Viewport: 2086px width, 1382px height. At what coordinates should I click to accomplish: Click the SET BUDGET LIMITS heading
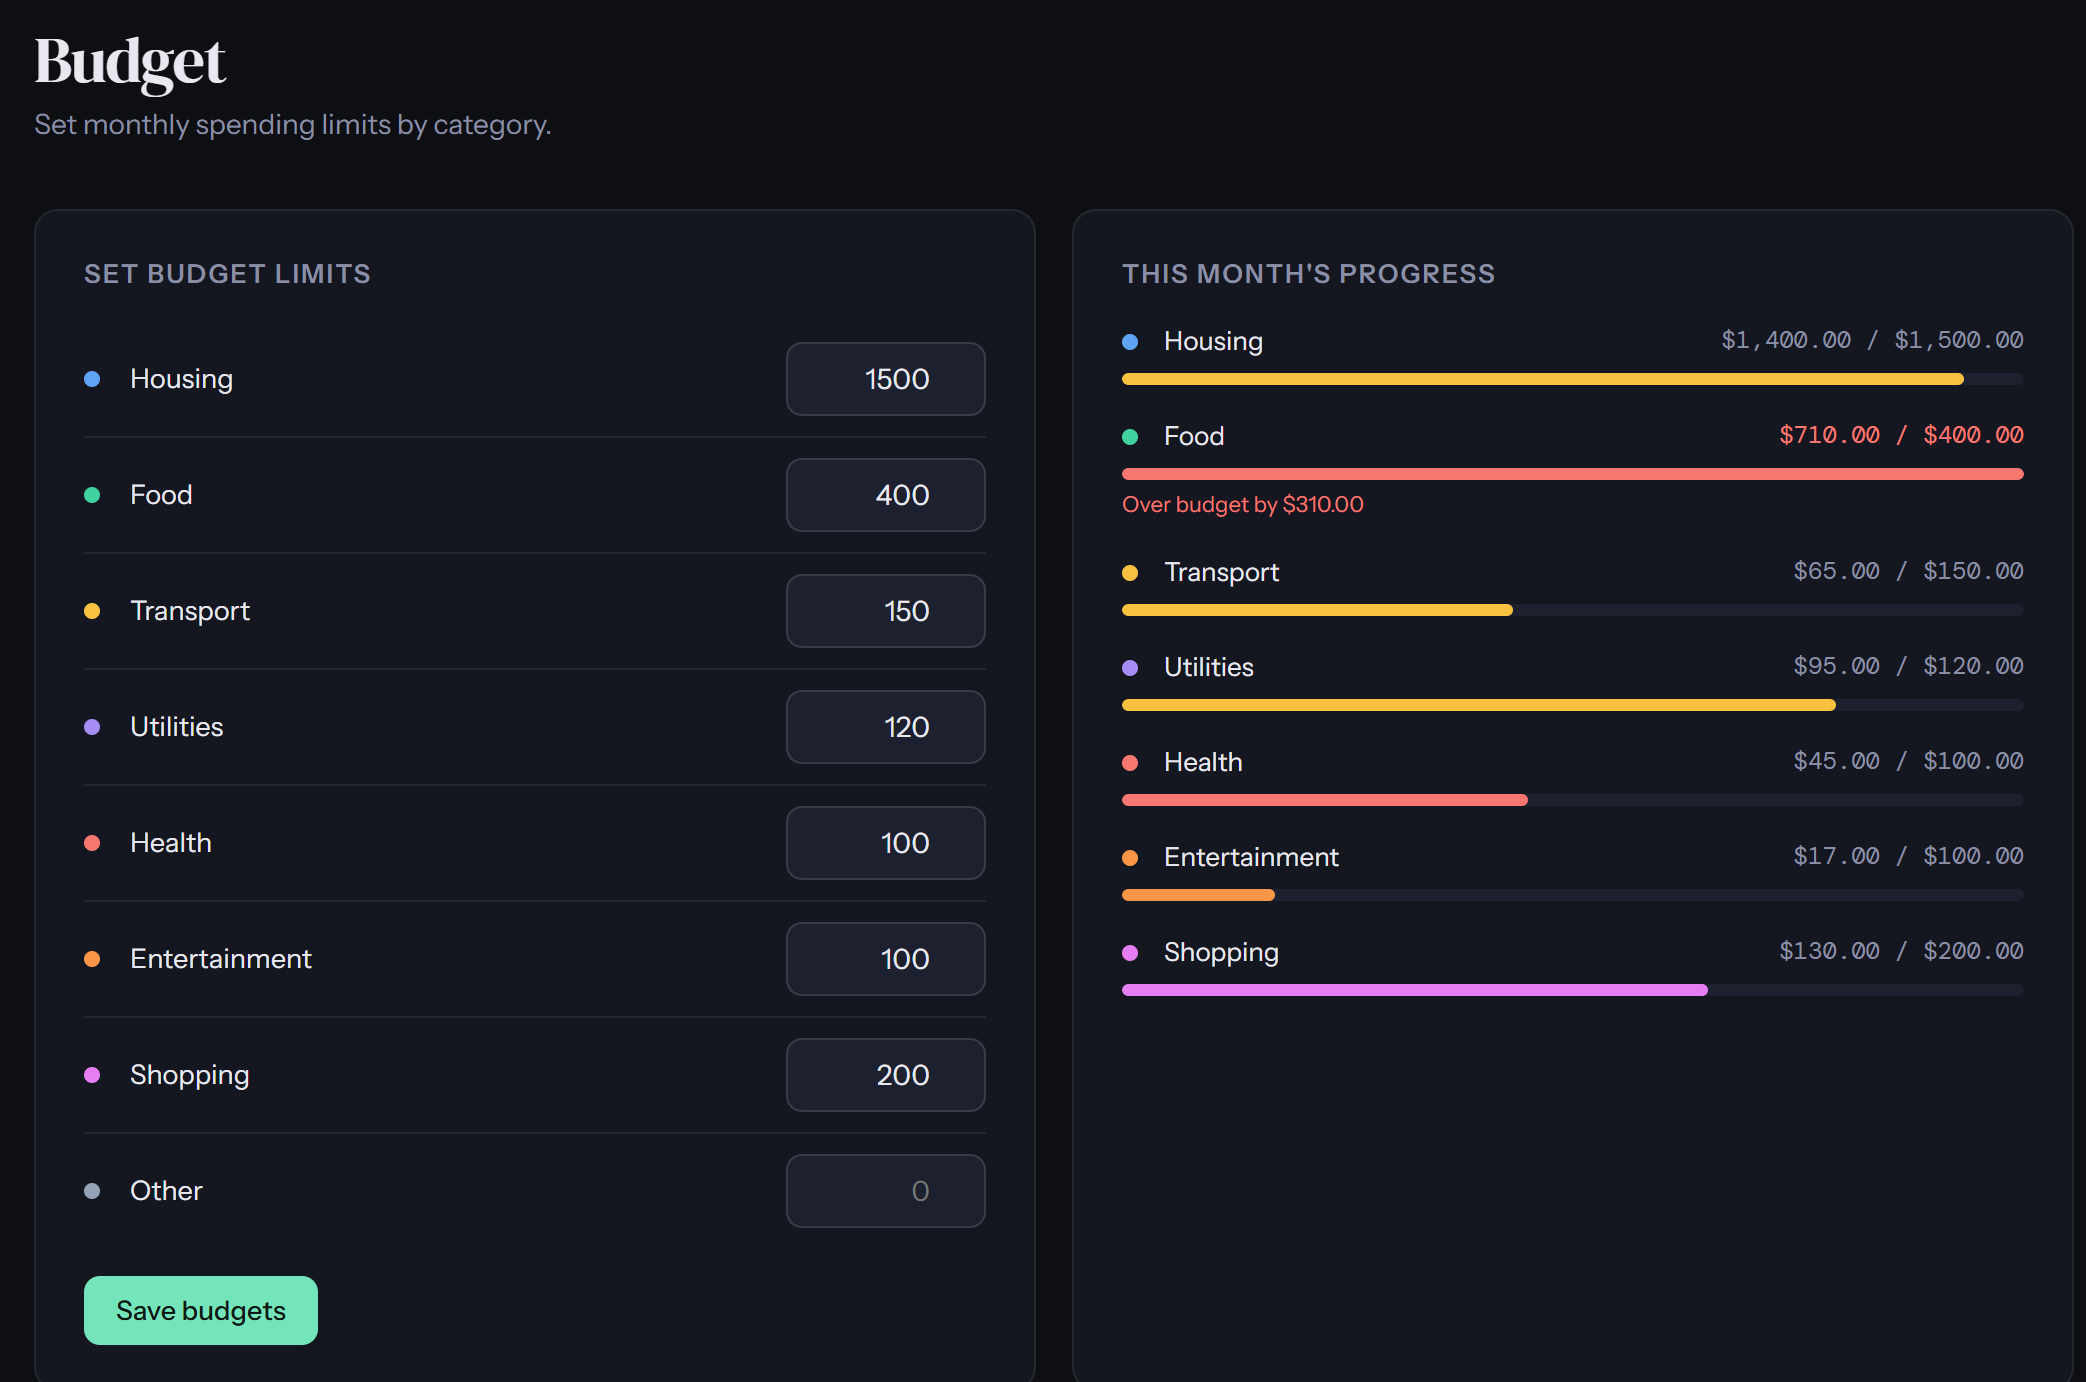coord(227,273)
